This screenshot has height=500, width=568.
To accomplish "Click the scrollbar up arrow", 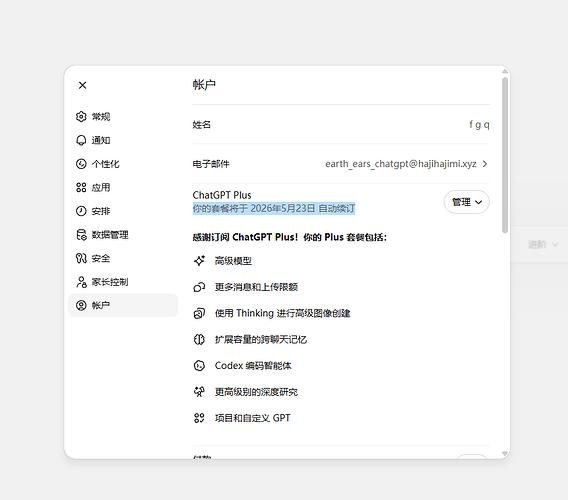I will [x=505, y=72].
